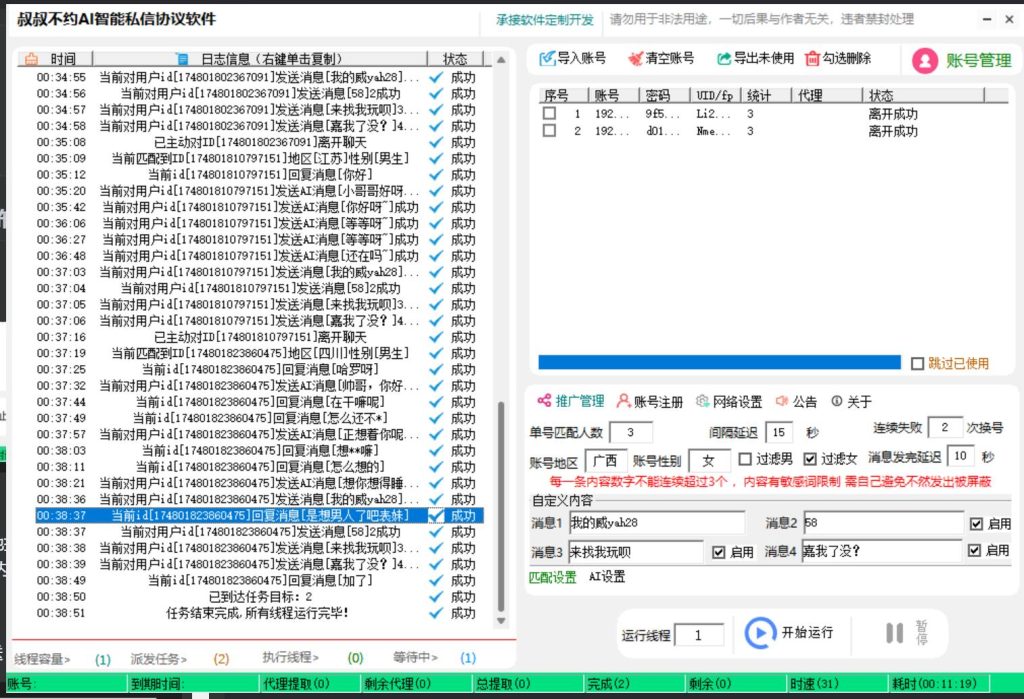
Task: Enable the 过滤男 checkbox
Action: [745, 460]
